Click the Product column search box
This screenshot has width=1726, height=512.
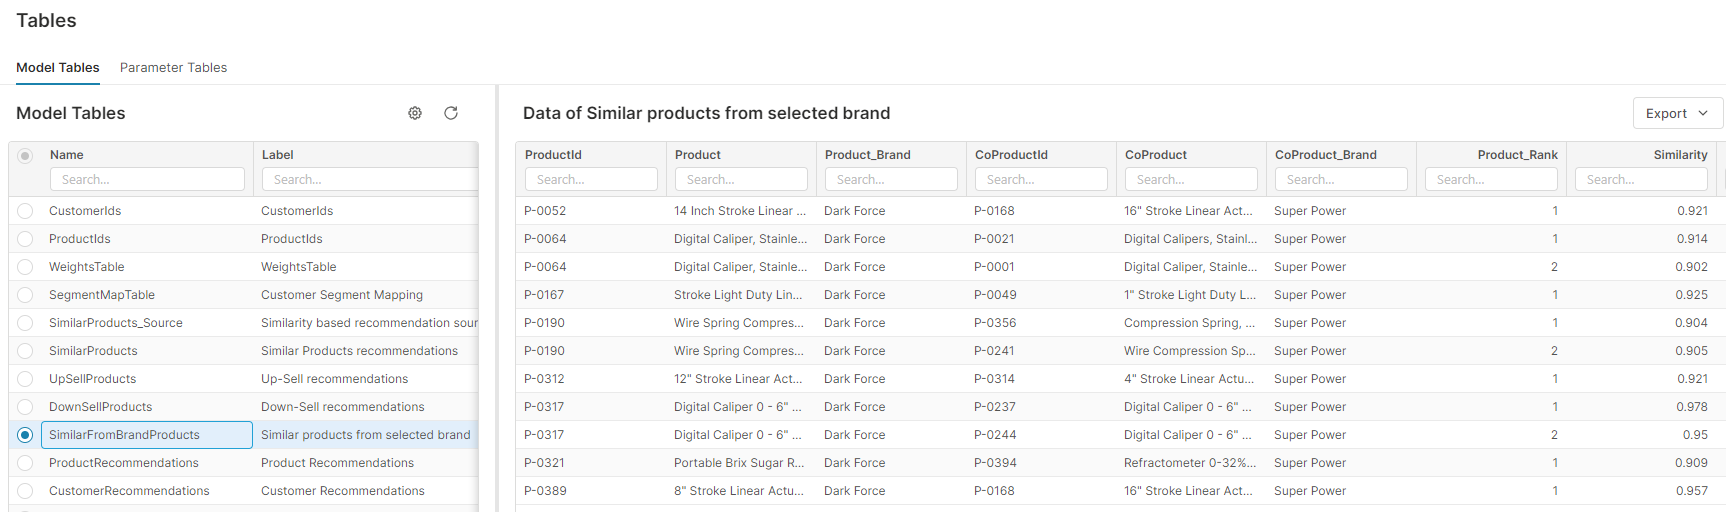(741, 179)
